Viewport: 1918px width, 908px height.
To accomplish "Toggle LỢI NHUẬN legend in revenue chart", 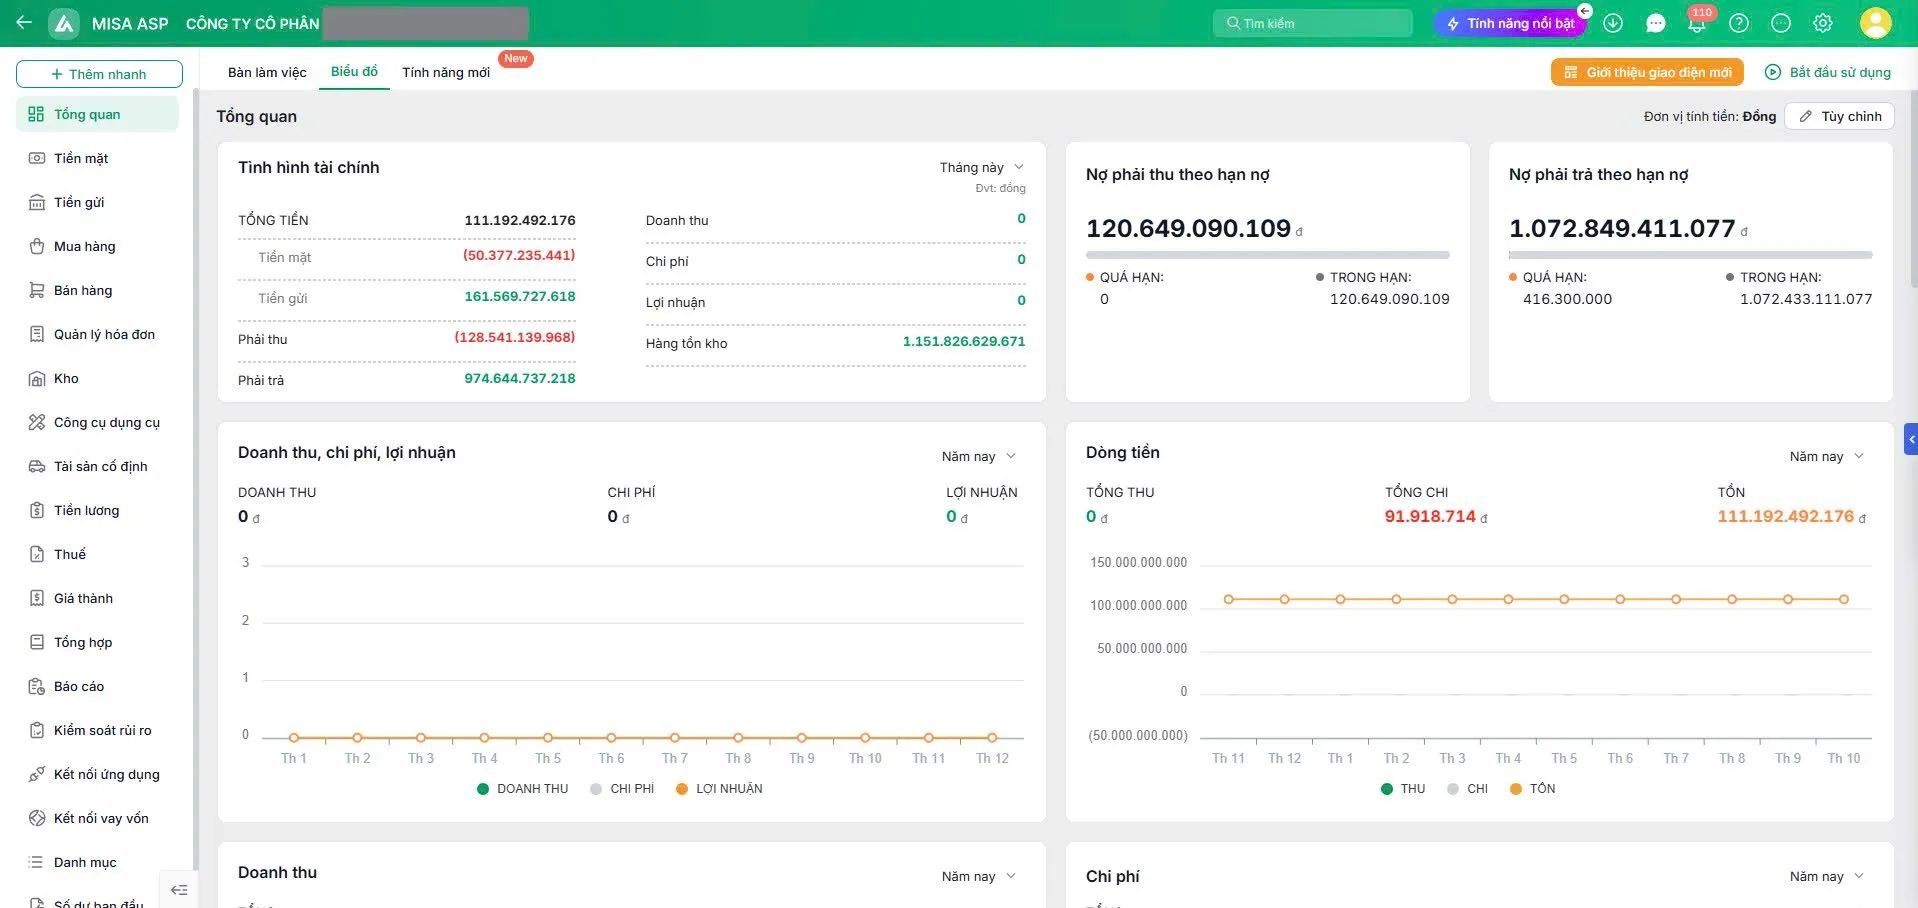I will (x=719, y=789).
